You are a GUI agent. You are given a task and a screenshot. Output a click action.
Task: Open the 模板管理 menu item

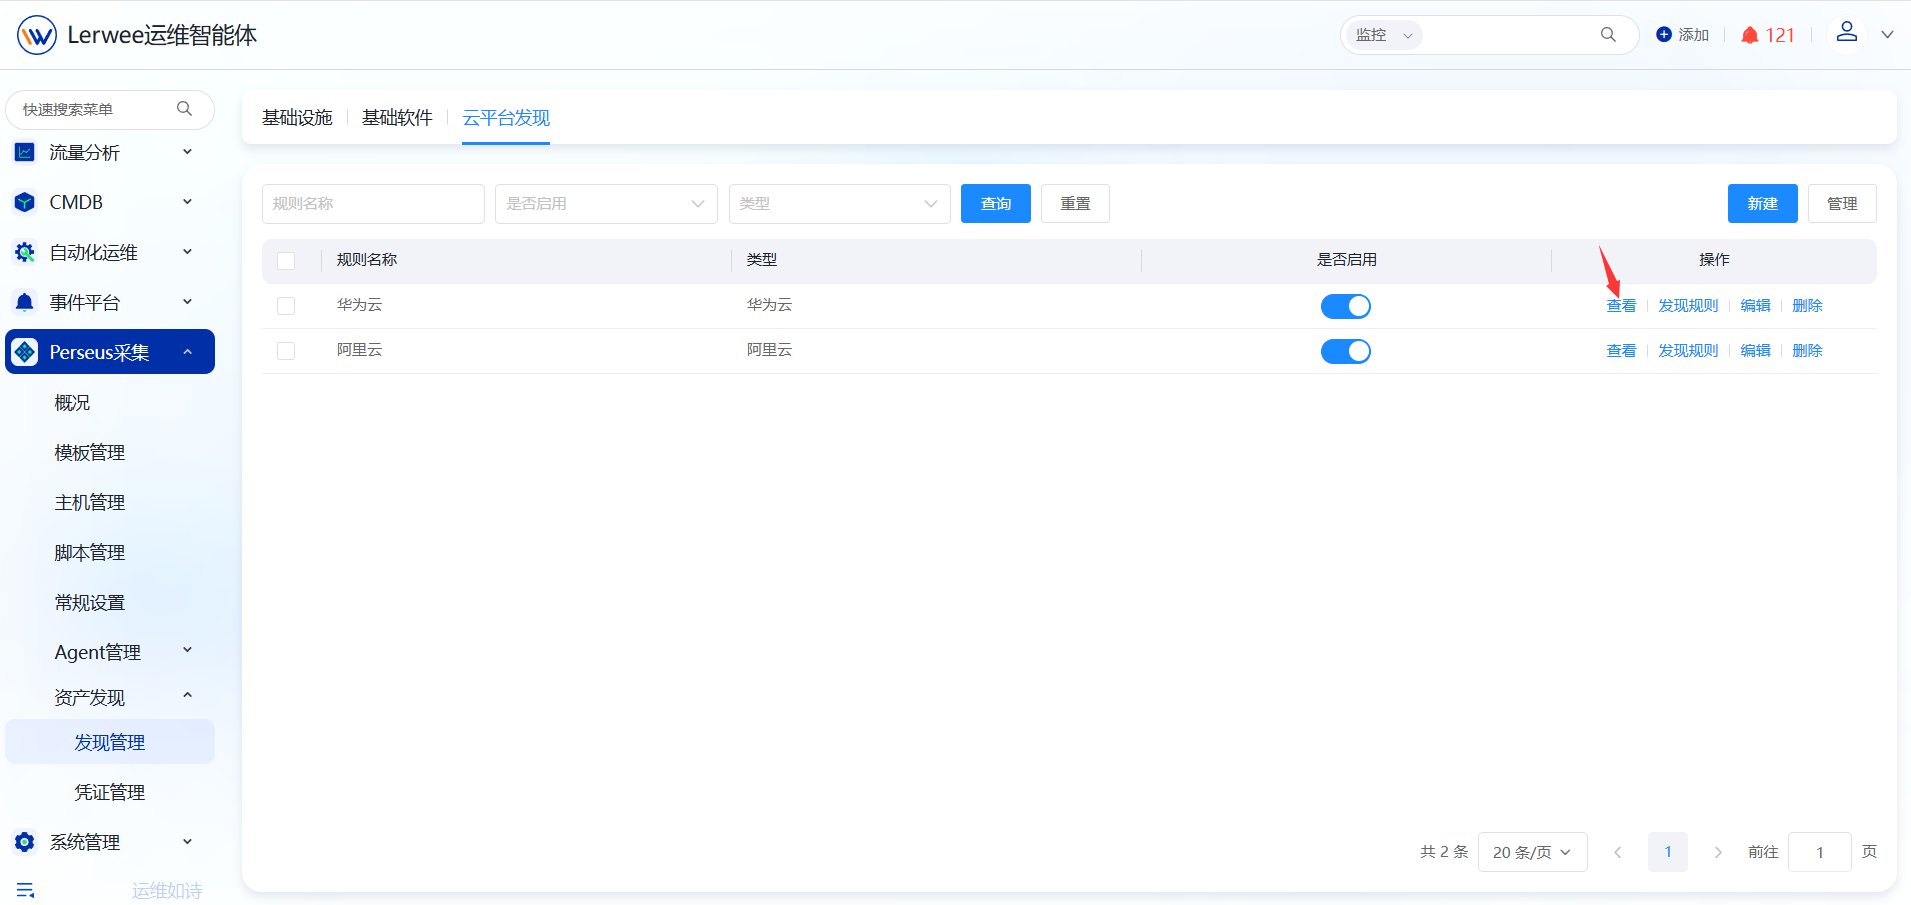90,453
